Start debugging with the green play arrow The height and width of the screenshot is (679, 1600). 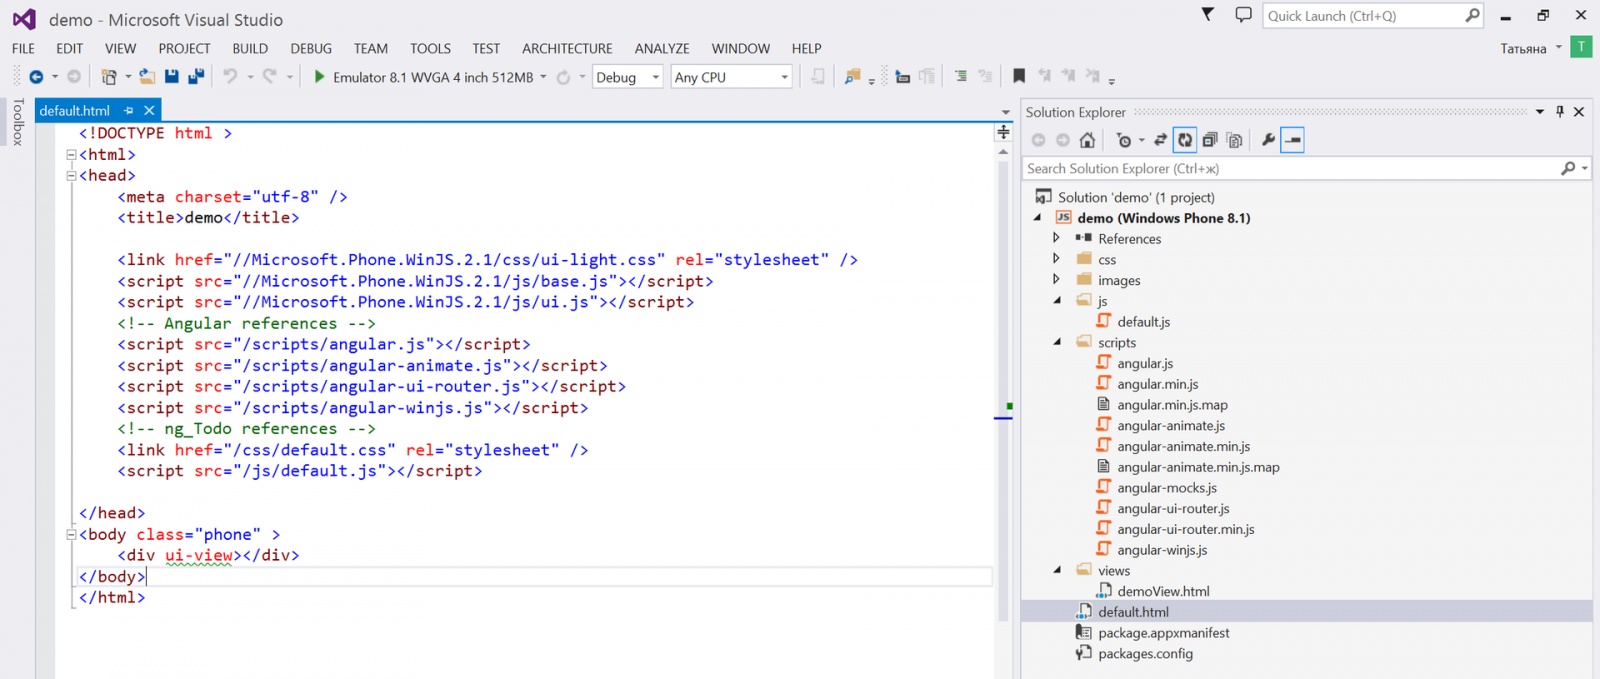[319, 77]
